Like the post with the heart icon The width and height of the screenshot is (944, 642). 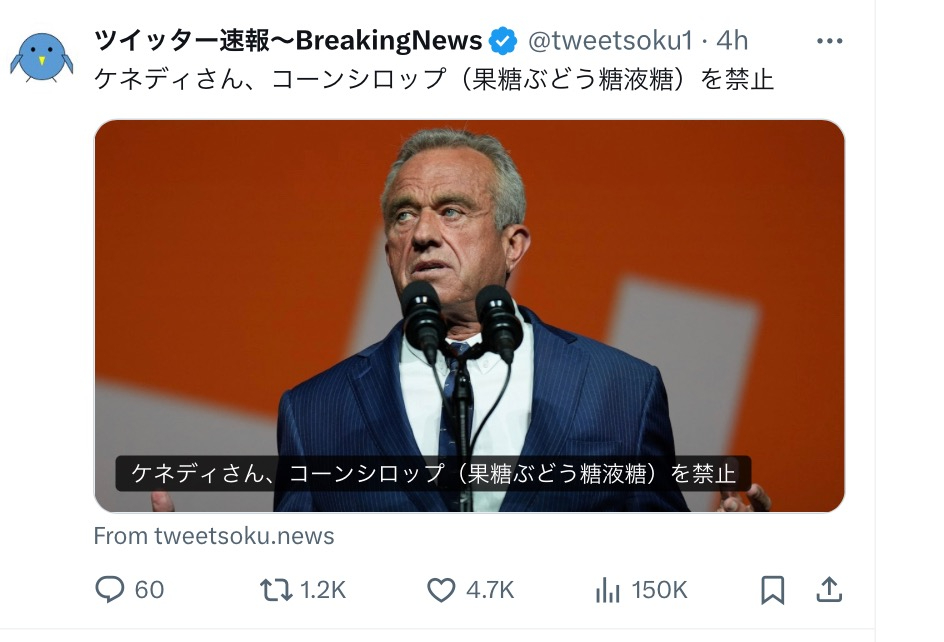pyautogui.click(x=441, y=590)
